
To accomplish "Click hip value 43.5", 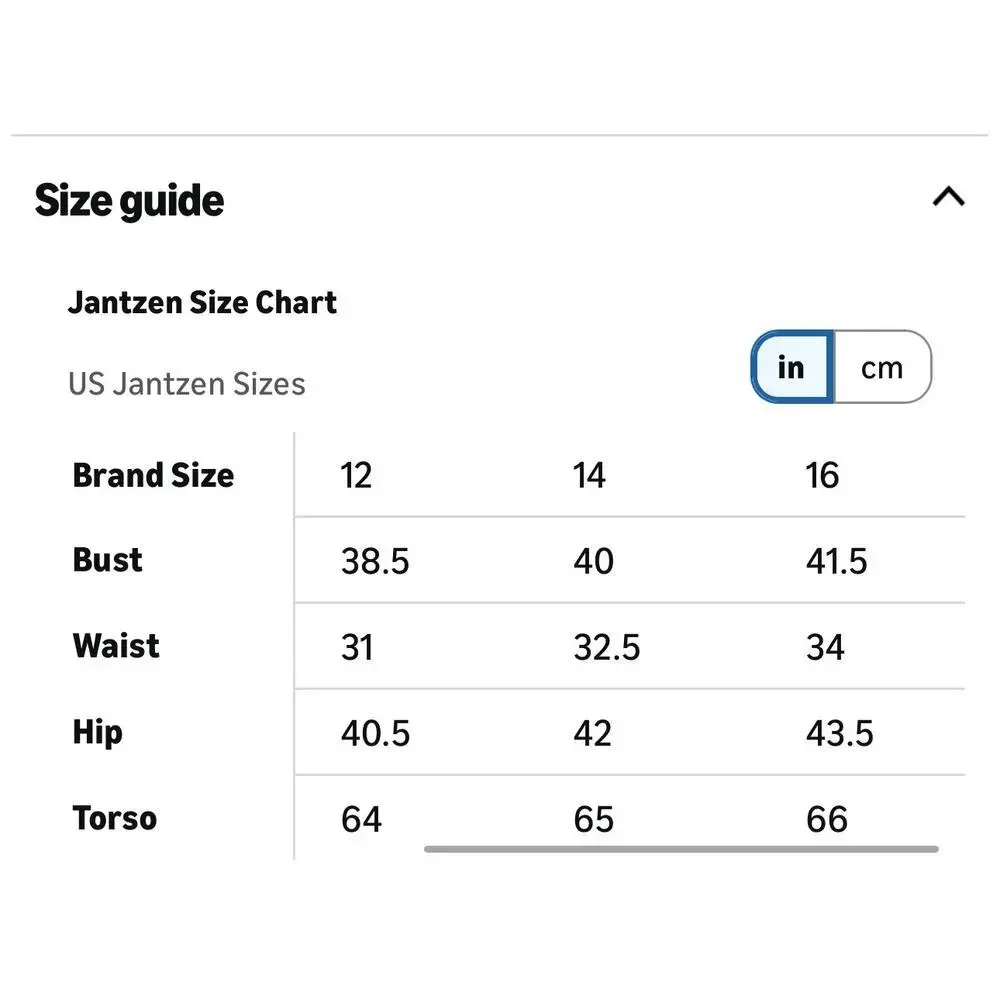I will pos(839,733).
